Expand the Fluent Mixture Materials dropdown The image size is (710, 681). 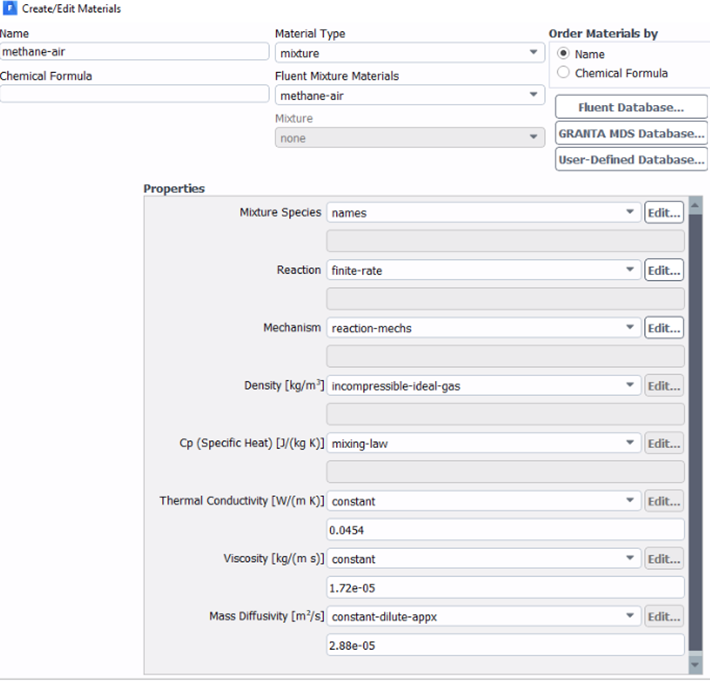pyautogui.click(x=409, y=96)
